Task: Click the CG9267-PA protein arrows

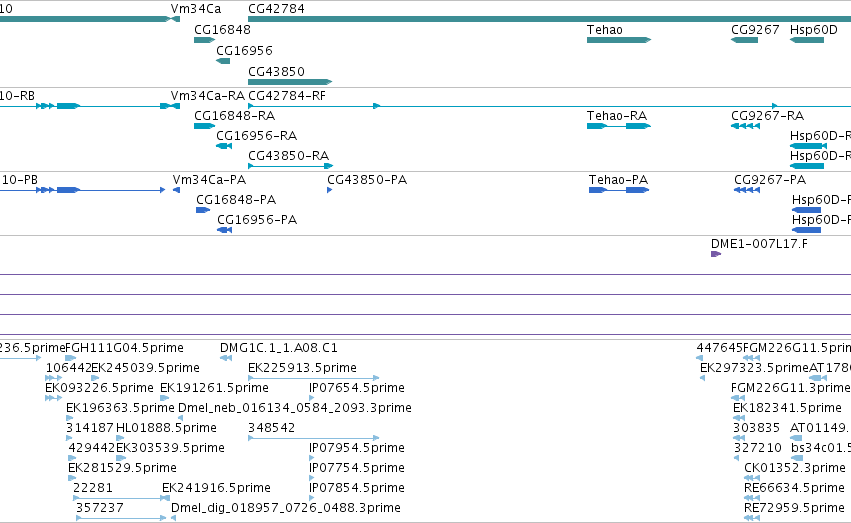Action: (747, 190)
